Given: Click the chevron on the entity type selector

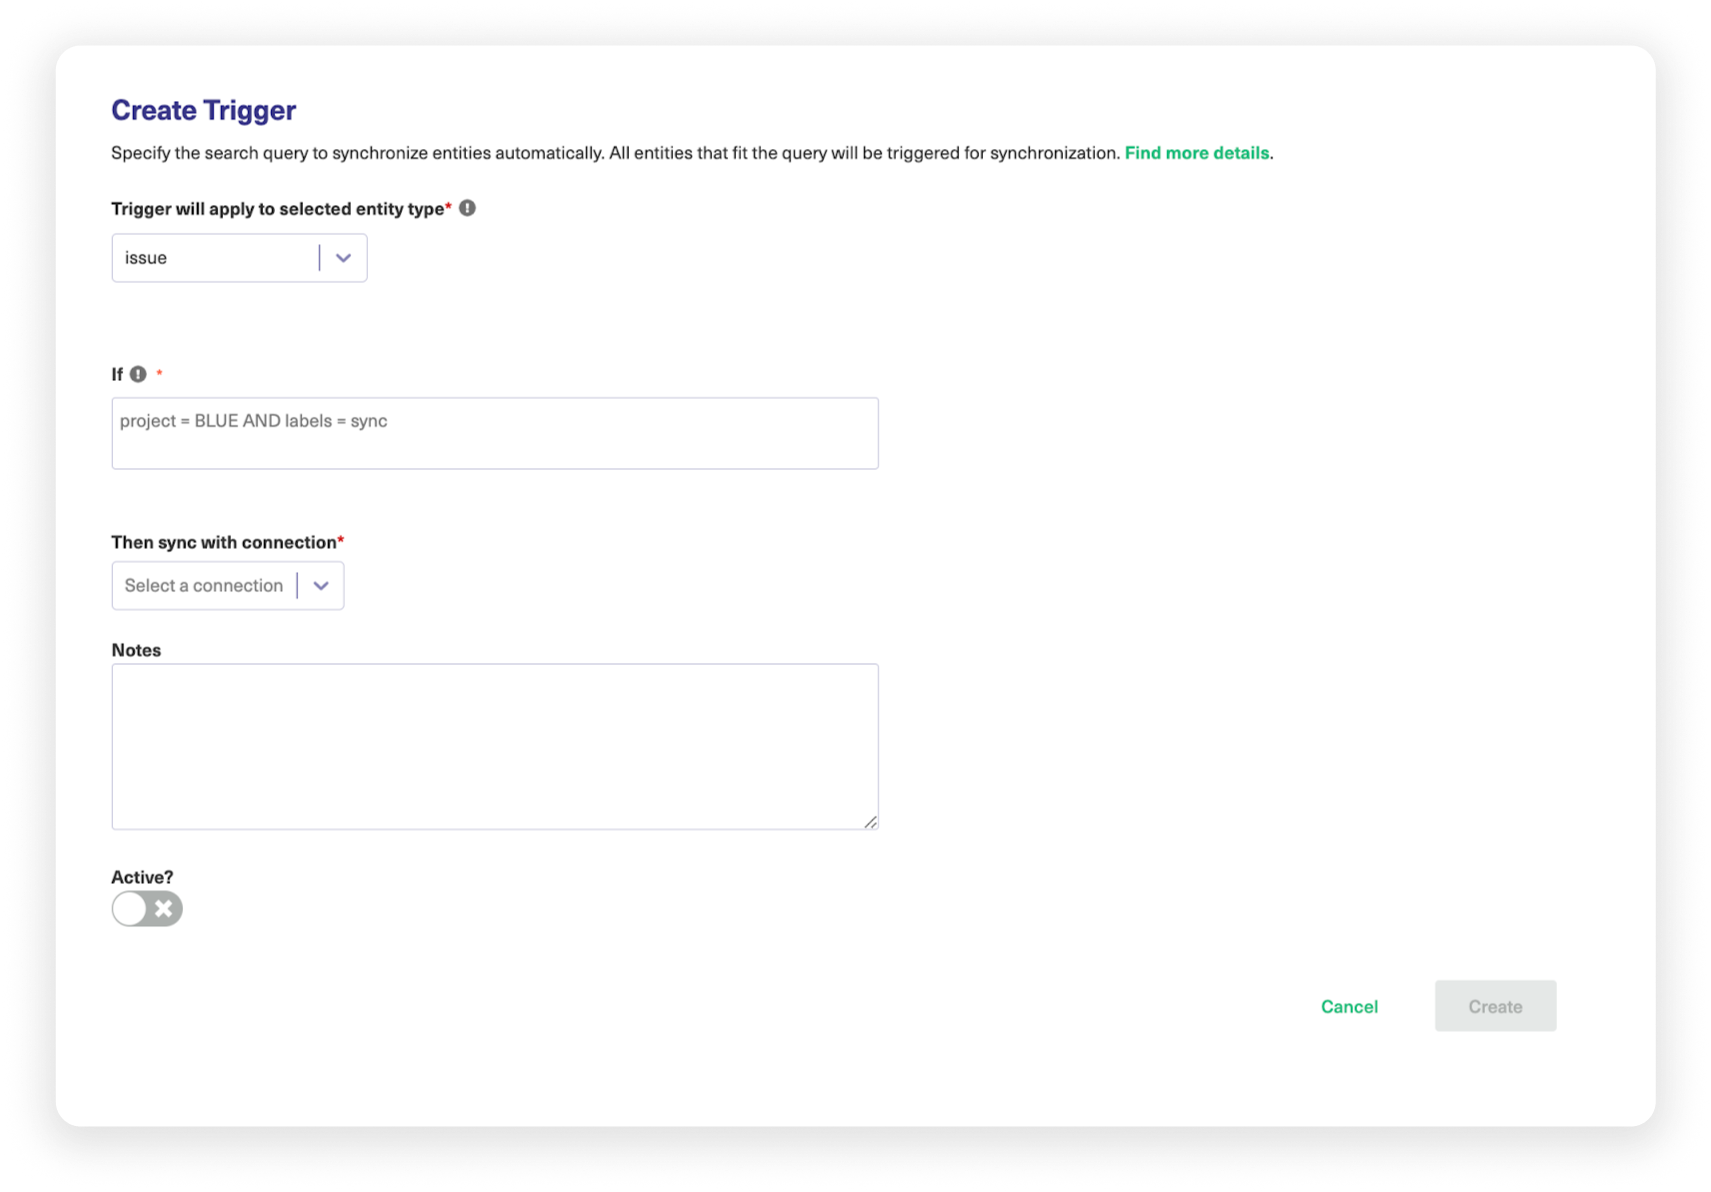Looking at the screenshot, I should 343,257.
